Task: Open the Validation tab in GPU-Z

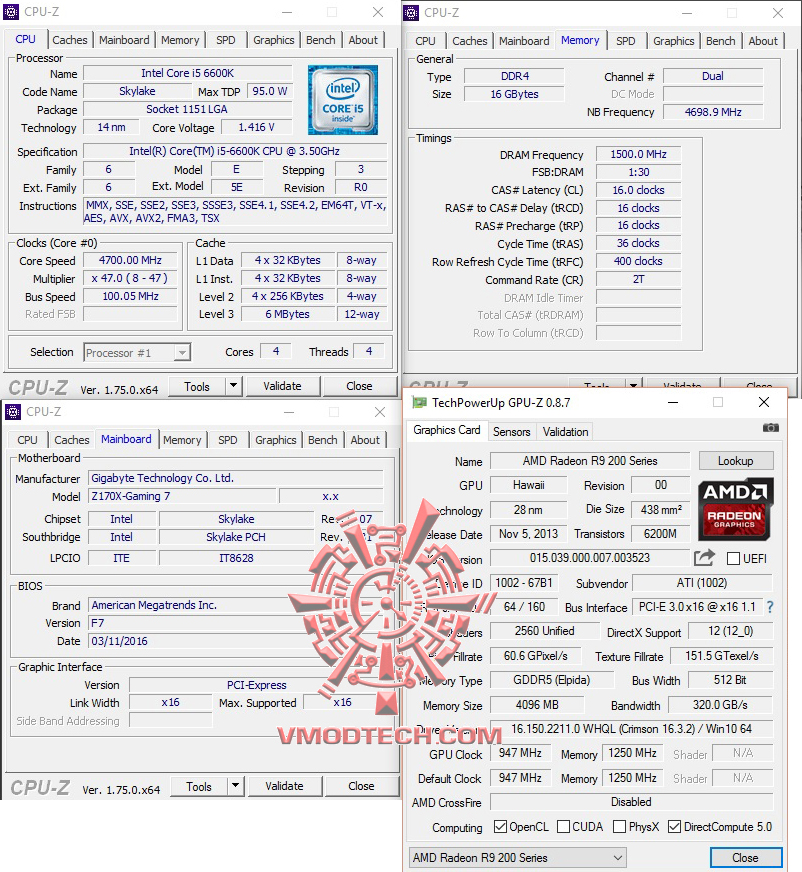Action: (x=566, y=432)
